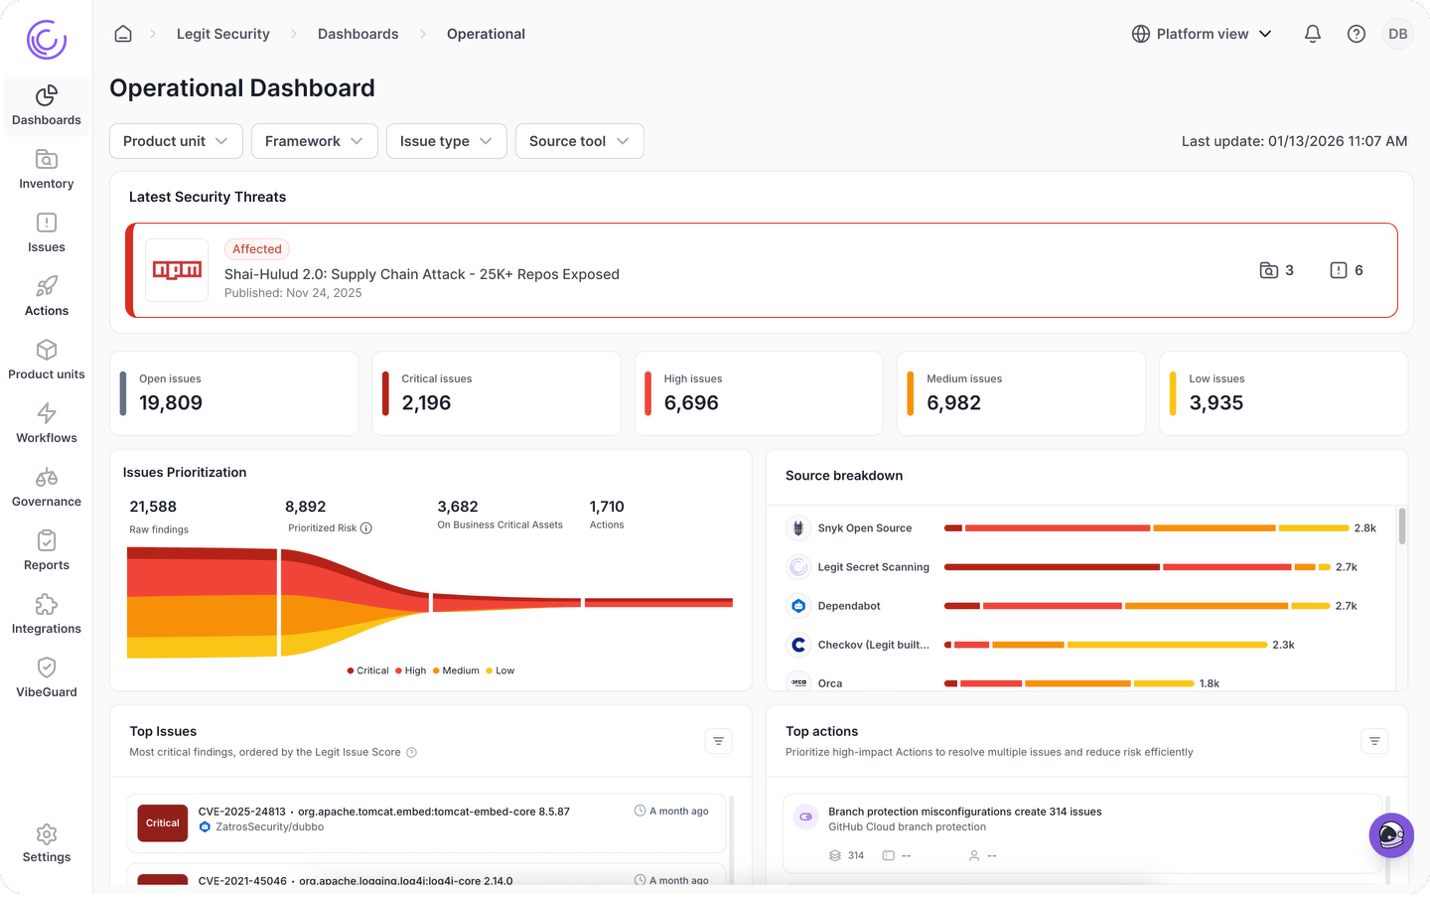Click the Prioritized Risk info icon

pyautogui.click(x=366, y=528)
